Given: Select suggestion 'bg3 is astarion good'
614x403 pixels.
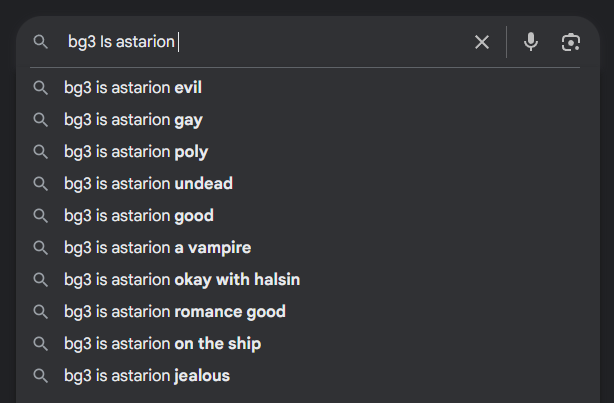Looking at the screenshot, I should click(139, 216).
